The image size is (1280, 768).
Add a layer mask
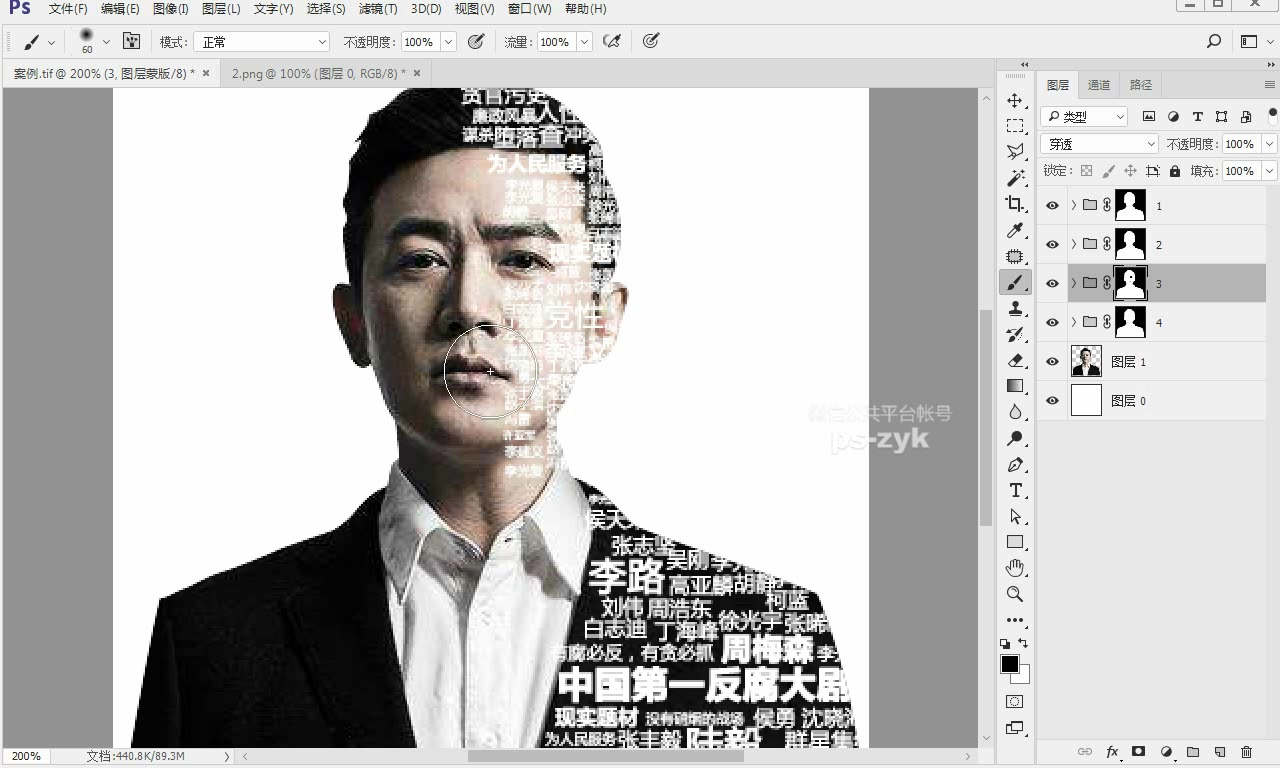(x=1138, y=752)
